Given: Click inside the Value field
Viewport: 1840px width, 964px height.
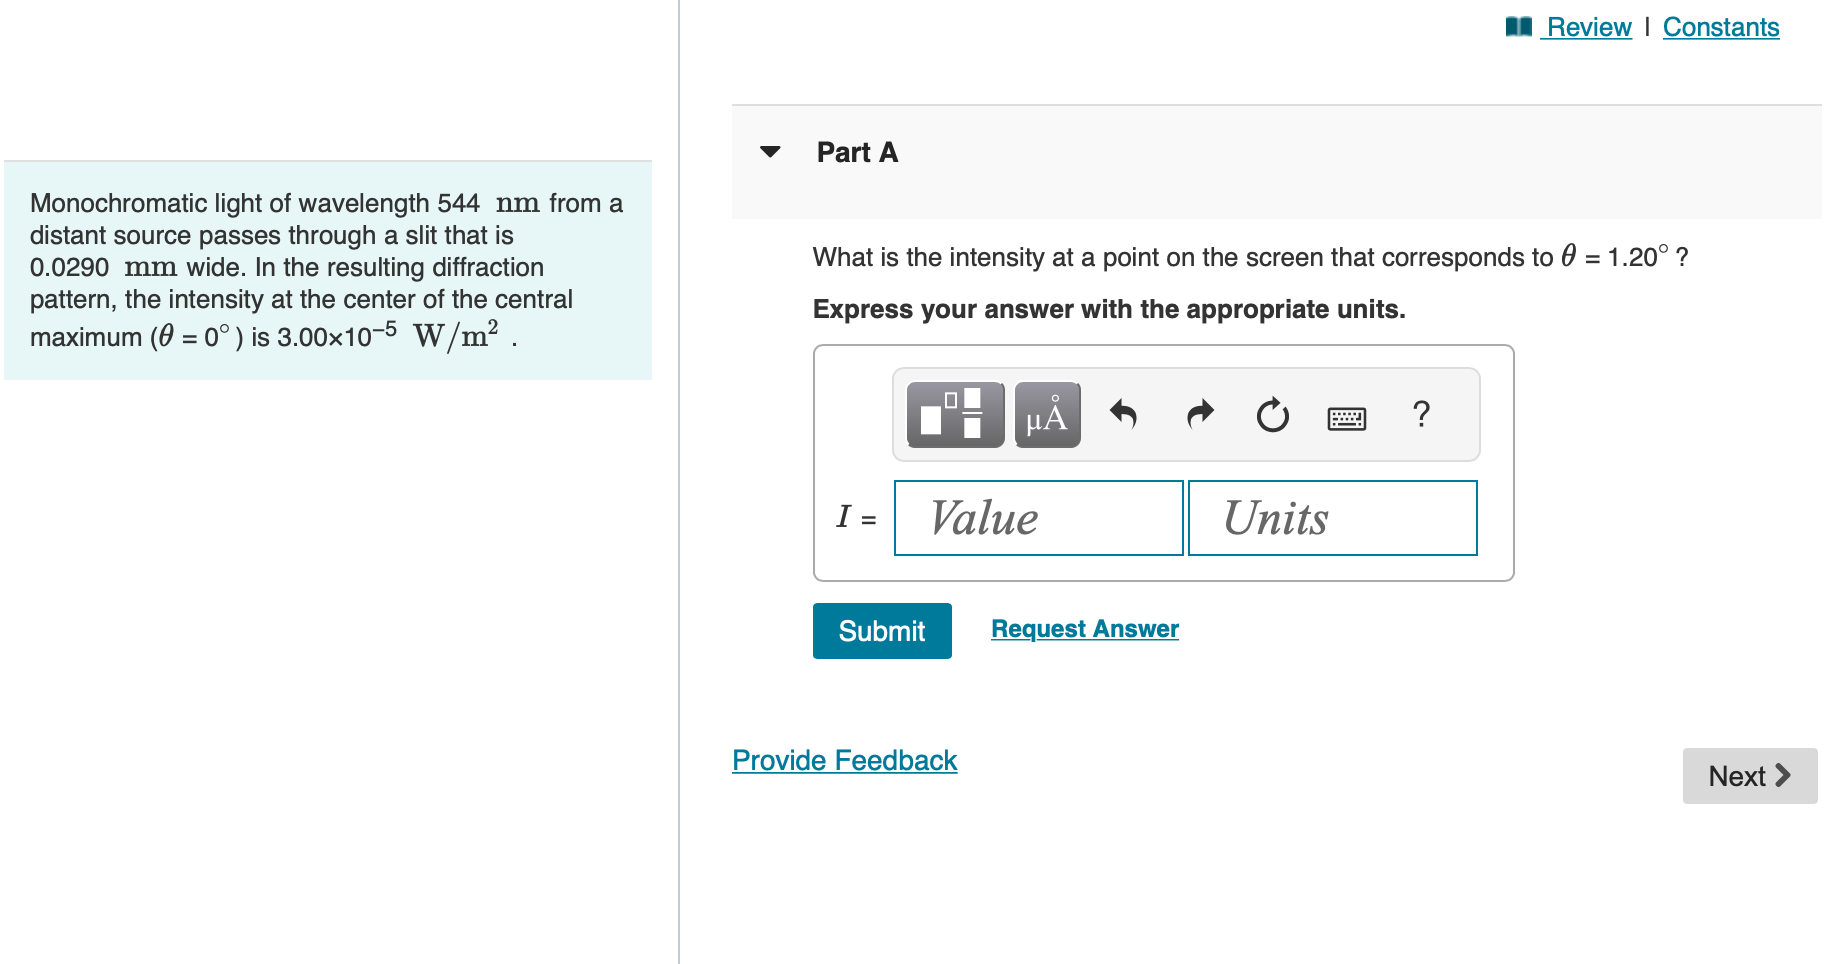Looking at the screenshot, I should pyautogui.click(x=1037, y=517).
